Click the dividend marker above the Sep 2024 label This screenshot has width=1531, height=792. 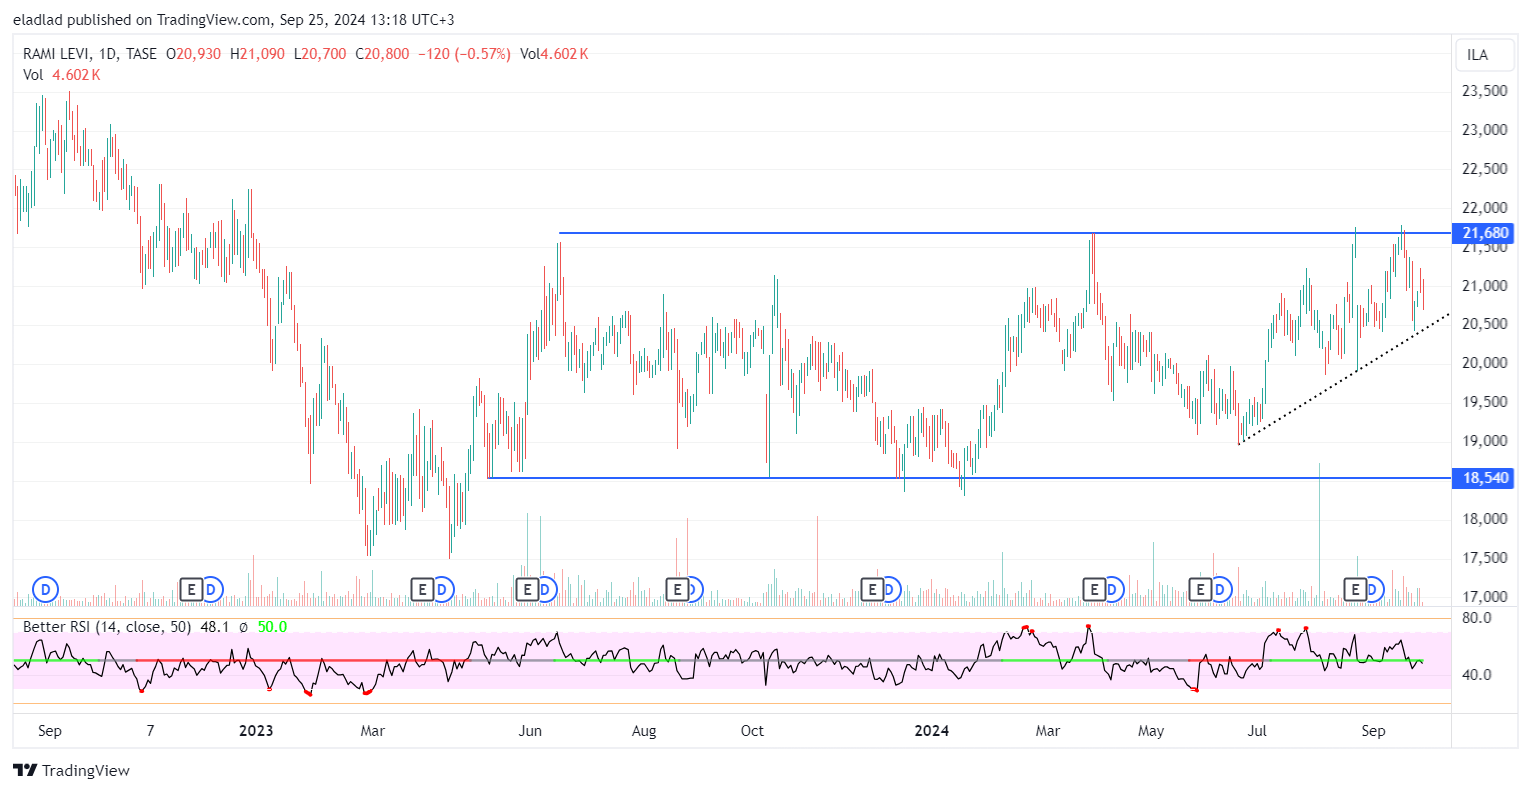pos(1374,590)
